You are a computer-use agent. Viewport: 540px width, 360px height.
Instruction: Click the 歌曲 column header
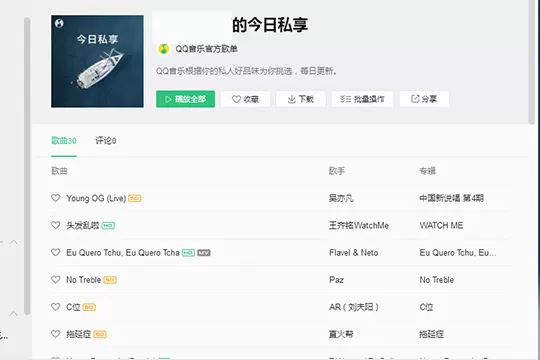coord(59,171)
